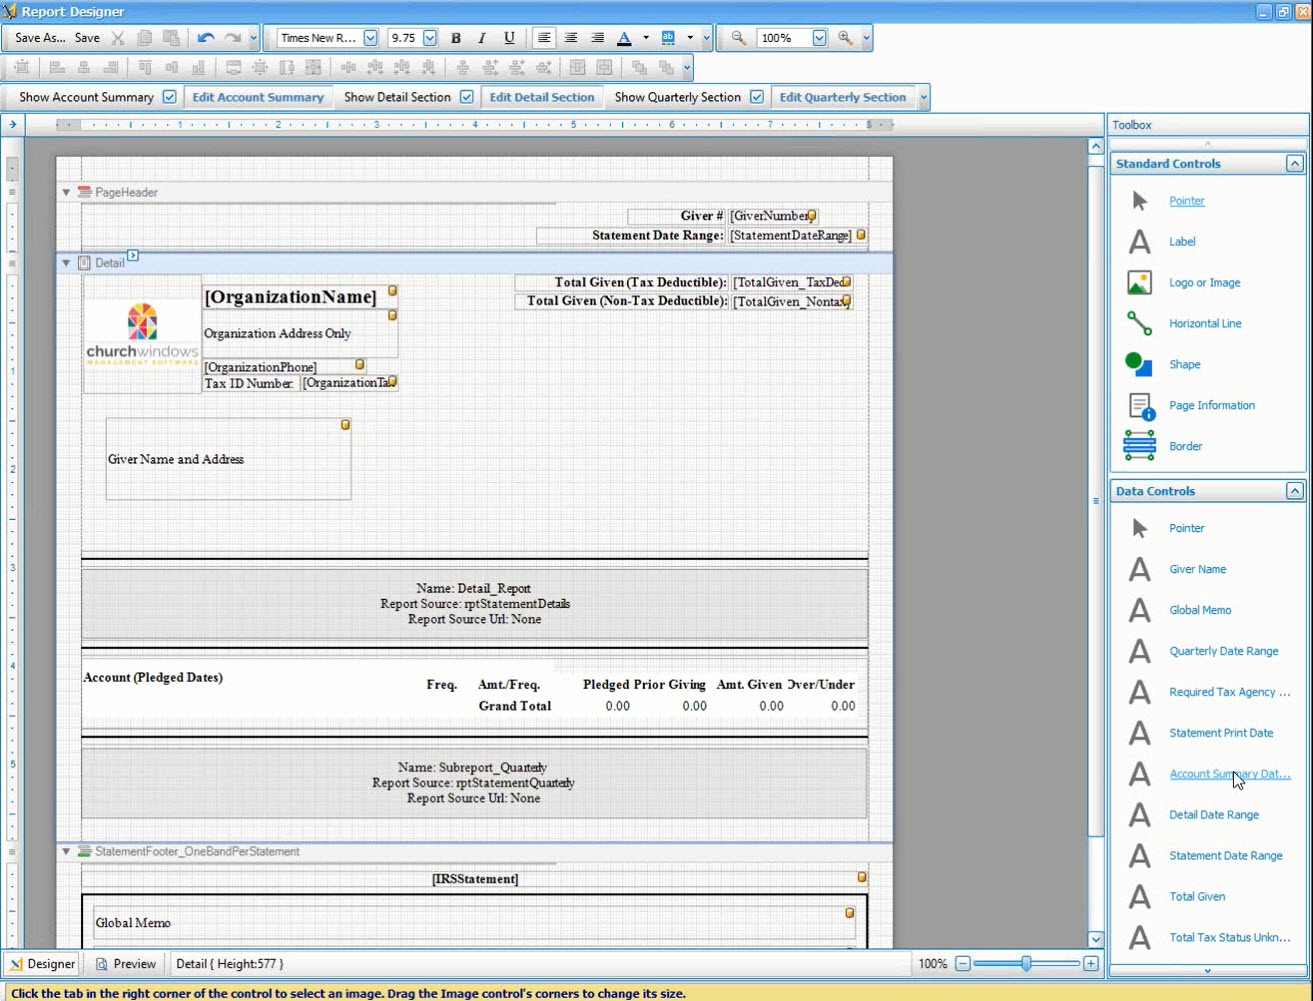Click the Italic formatting icon

click(482, 38)
